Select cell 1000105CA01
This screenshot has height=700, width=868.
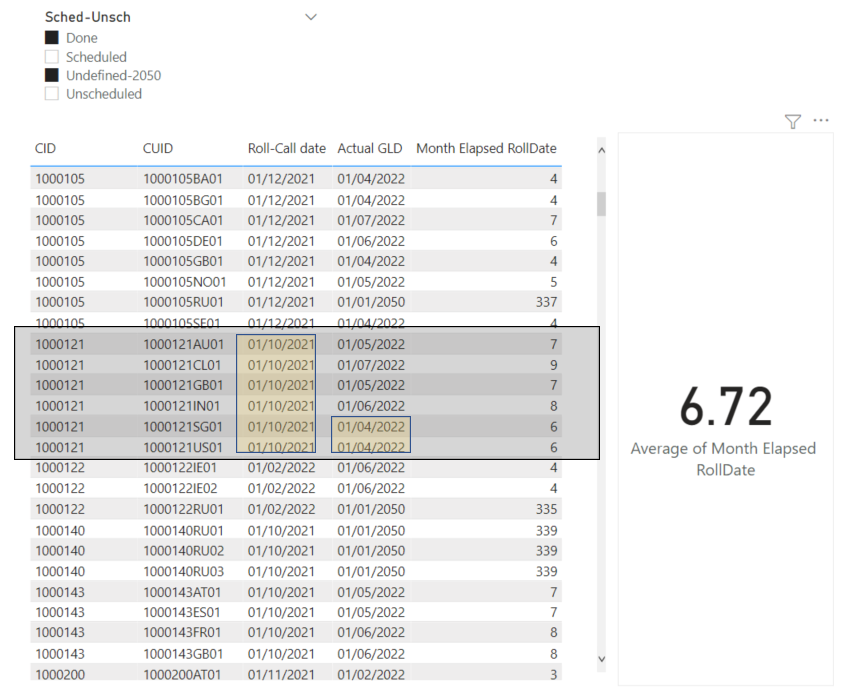pyautogui.click(x=183, y=220)
